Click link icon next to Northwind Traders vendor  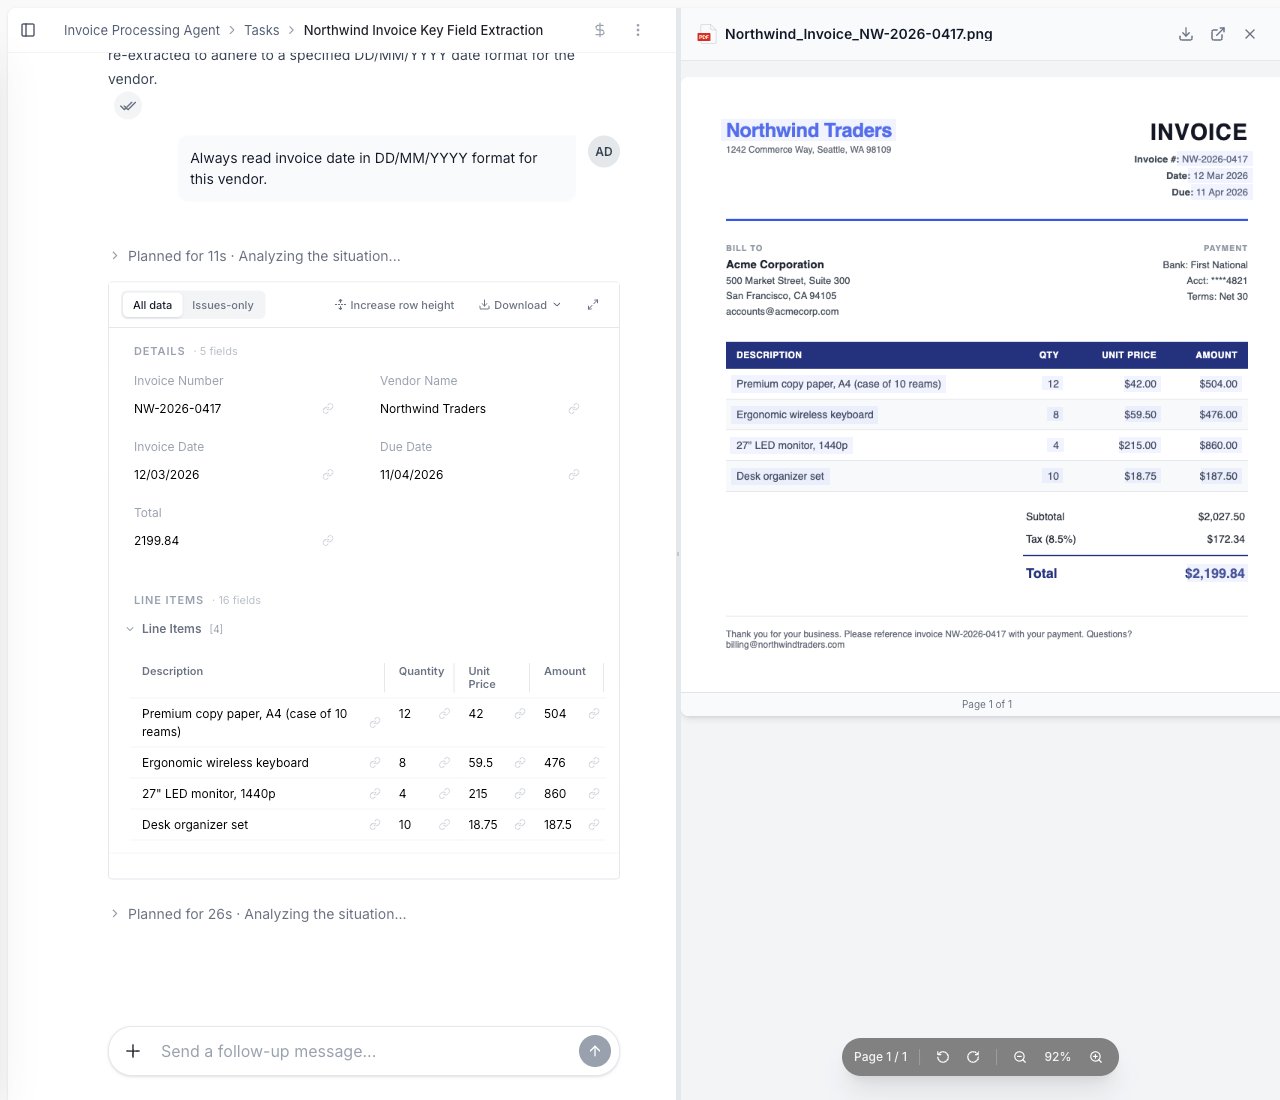coord(574,409)
